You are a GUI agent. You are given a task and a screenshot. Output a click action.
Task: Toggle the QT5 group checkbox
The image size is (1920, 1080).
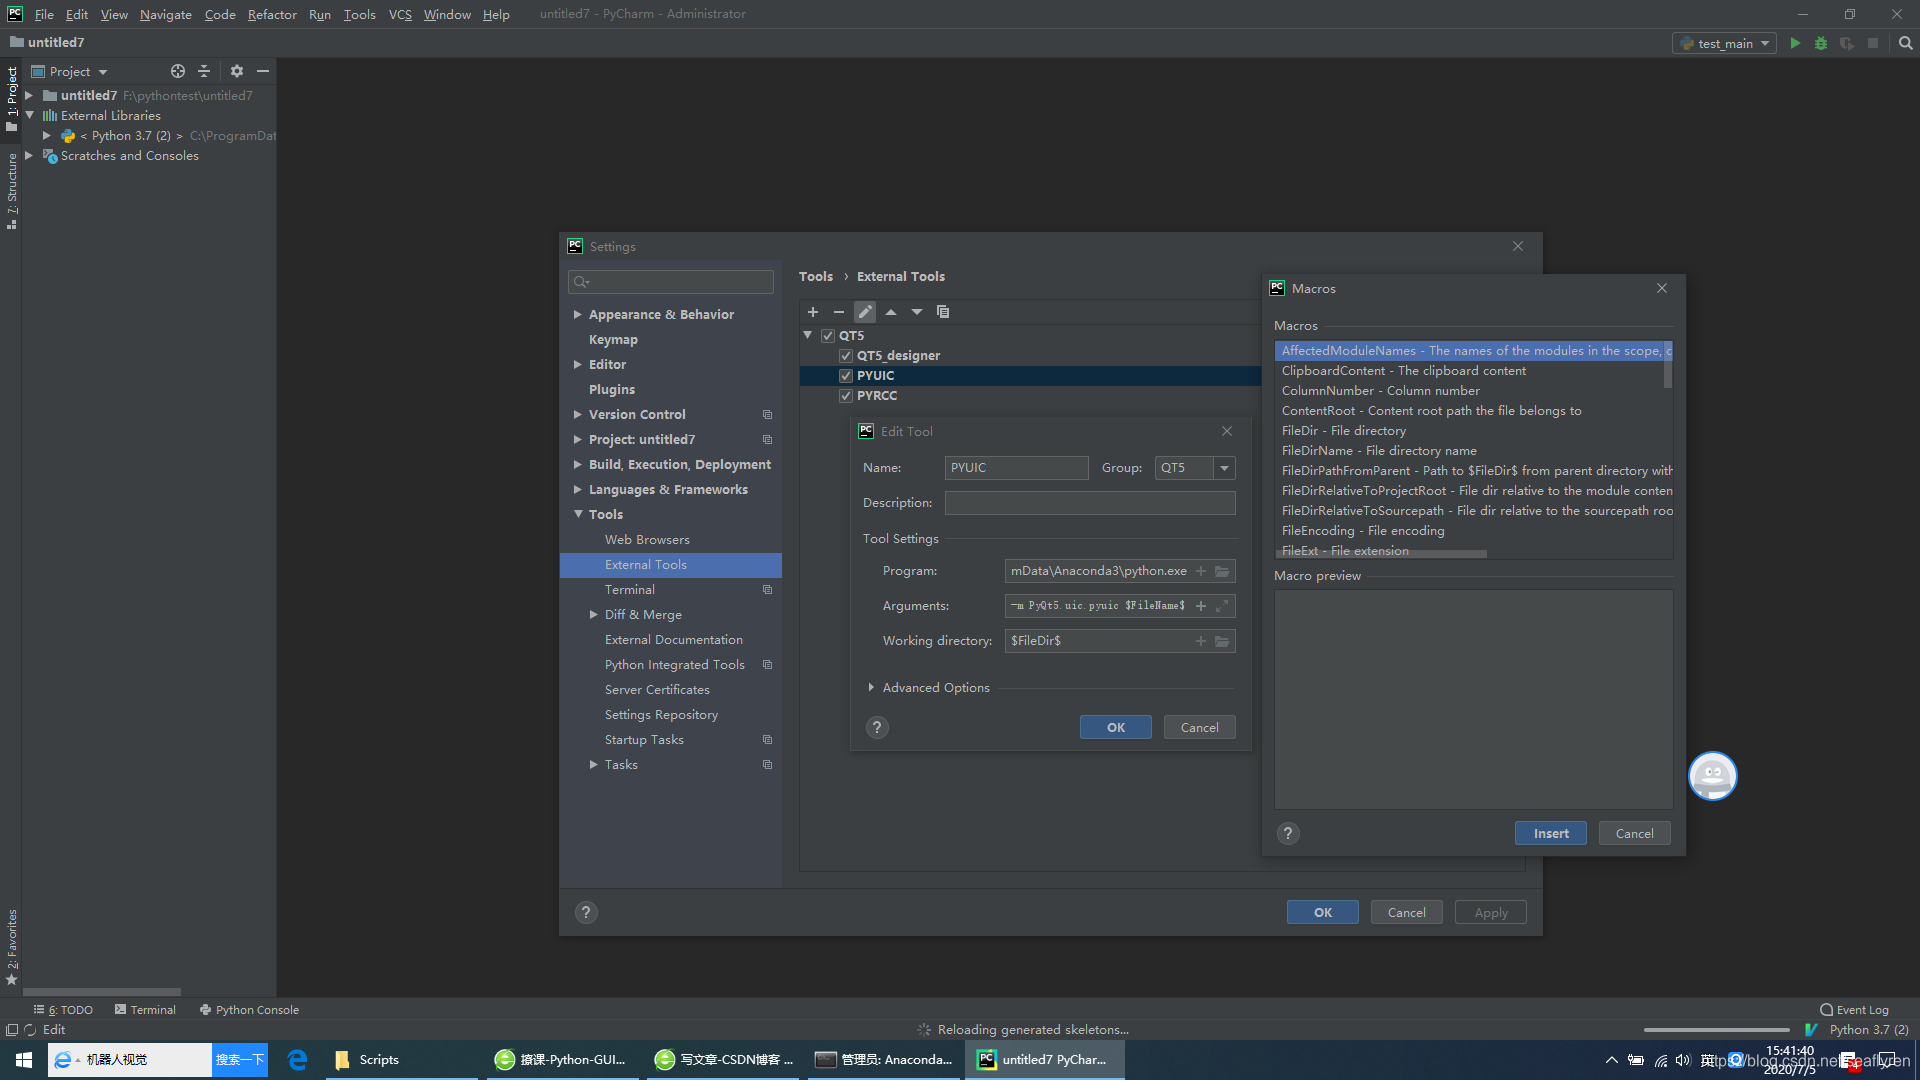click(828, 336)
